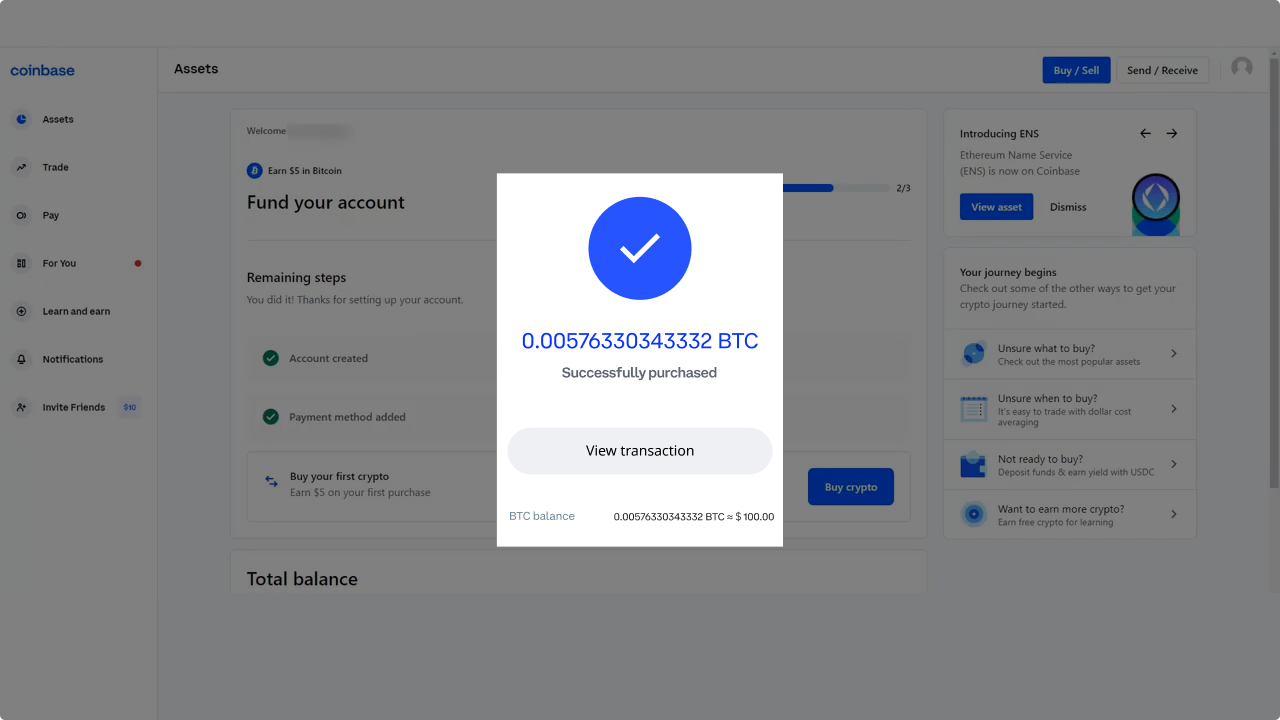This screenshot has width=1280, height=720.
Task: Expand Unsure what to buy chevron
Action: pyautogui.click(x=1174, y=354)
